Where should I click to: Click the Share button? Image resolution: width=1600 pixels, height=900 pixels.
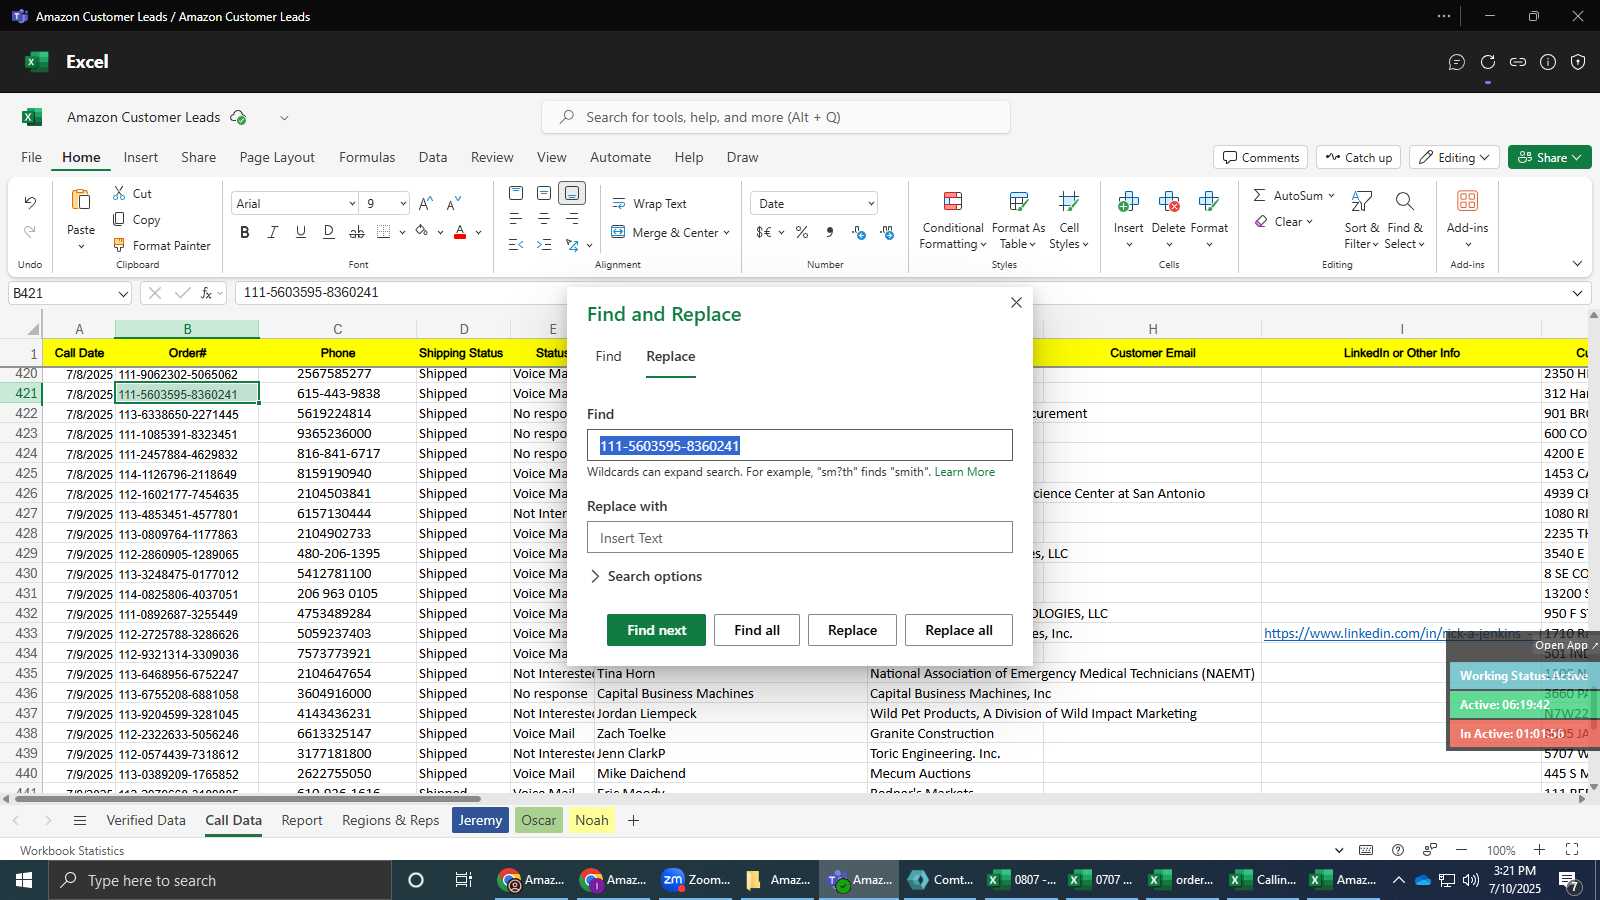click(x=1549, y=157)
